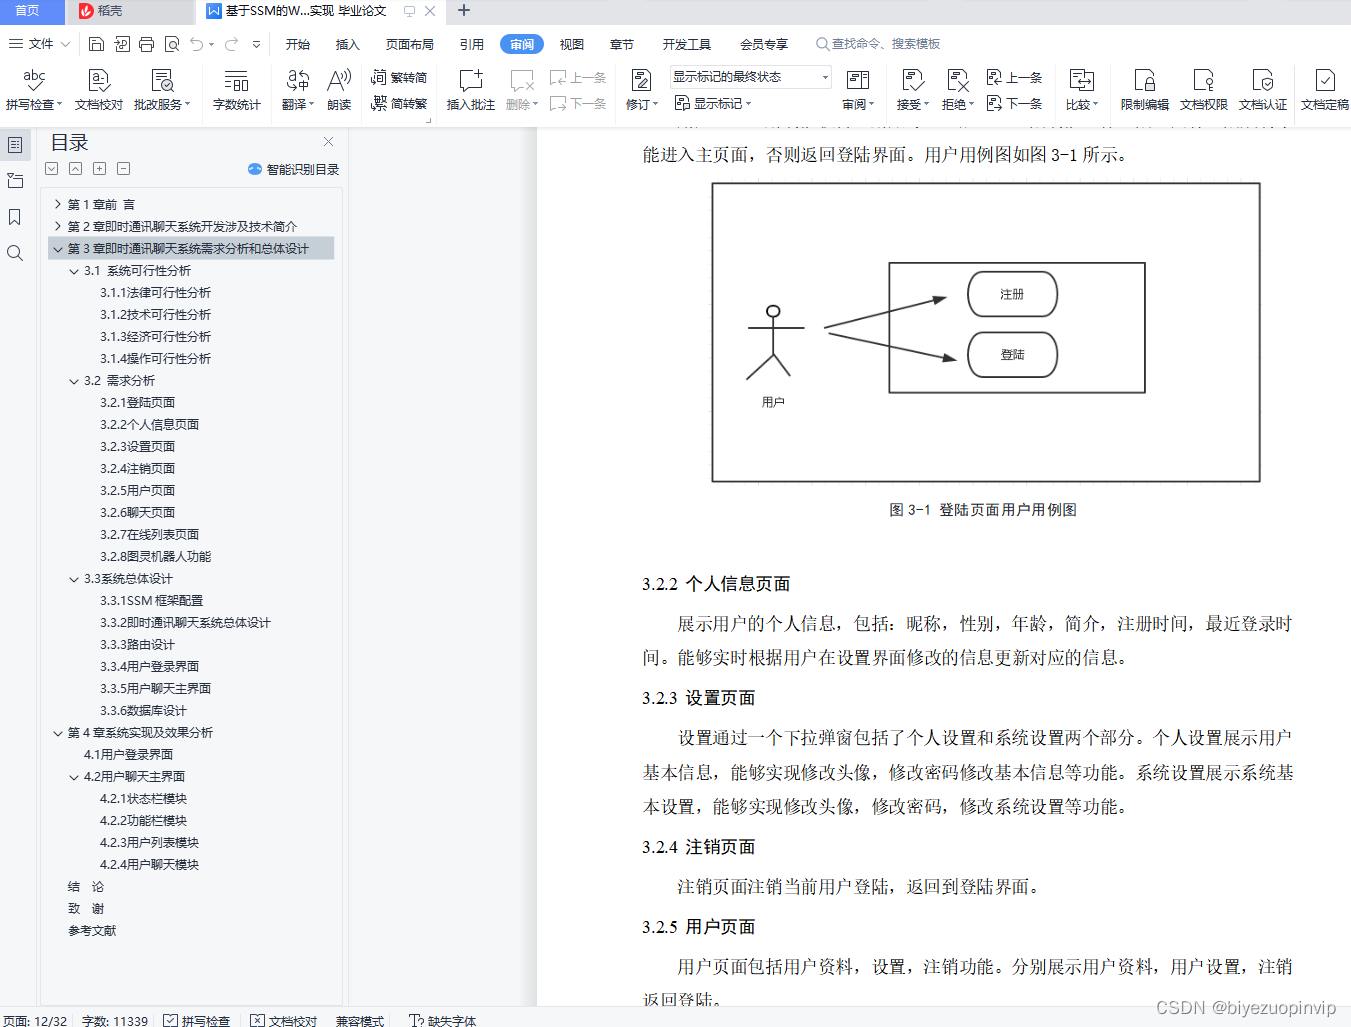Click 兼容模式 in the status bar
The image size is (1351, 1027).
360,1020
